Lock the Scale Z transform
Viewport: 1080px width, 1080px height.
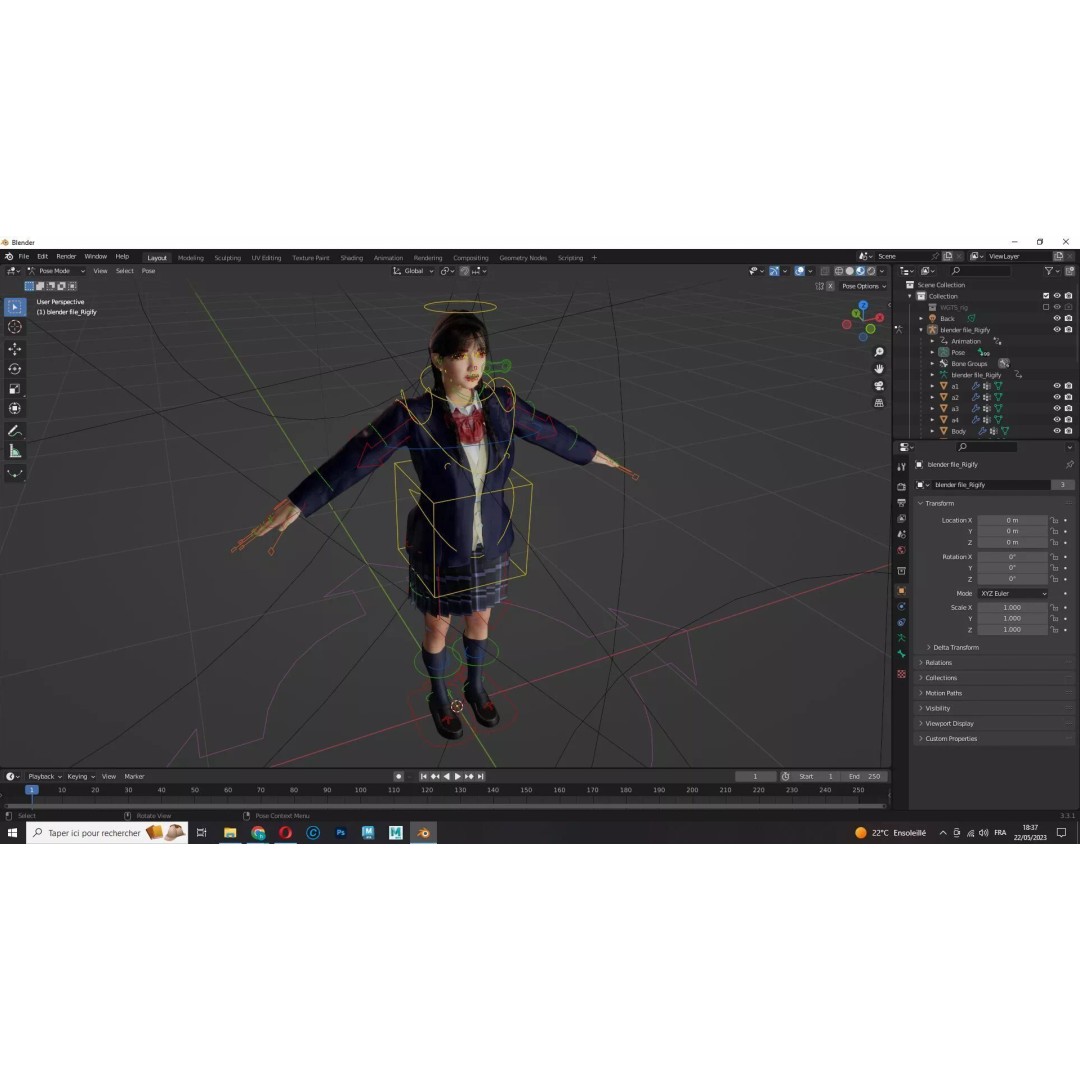point(1054,630)
